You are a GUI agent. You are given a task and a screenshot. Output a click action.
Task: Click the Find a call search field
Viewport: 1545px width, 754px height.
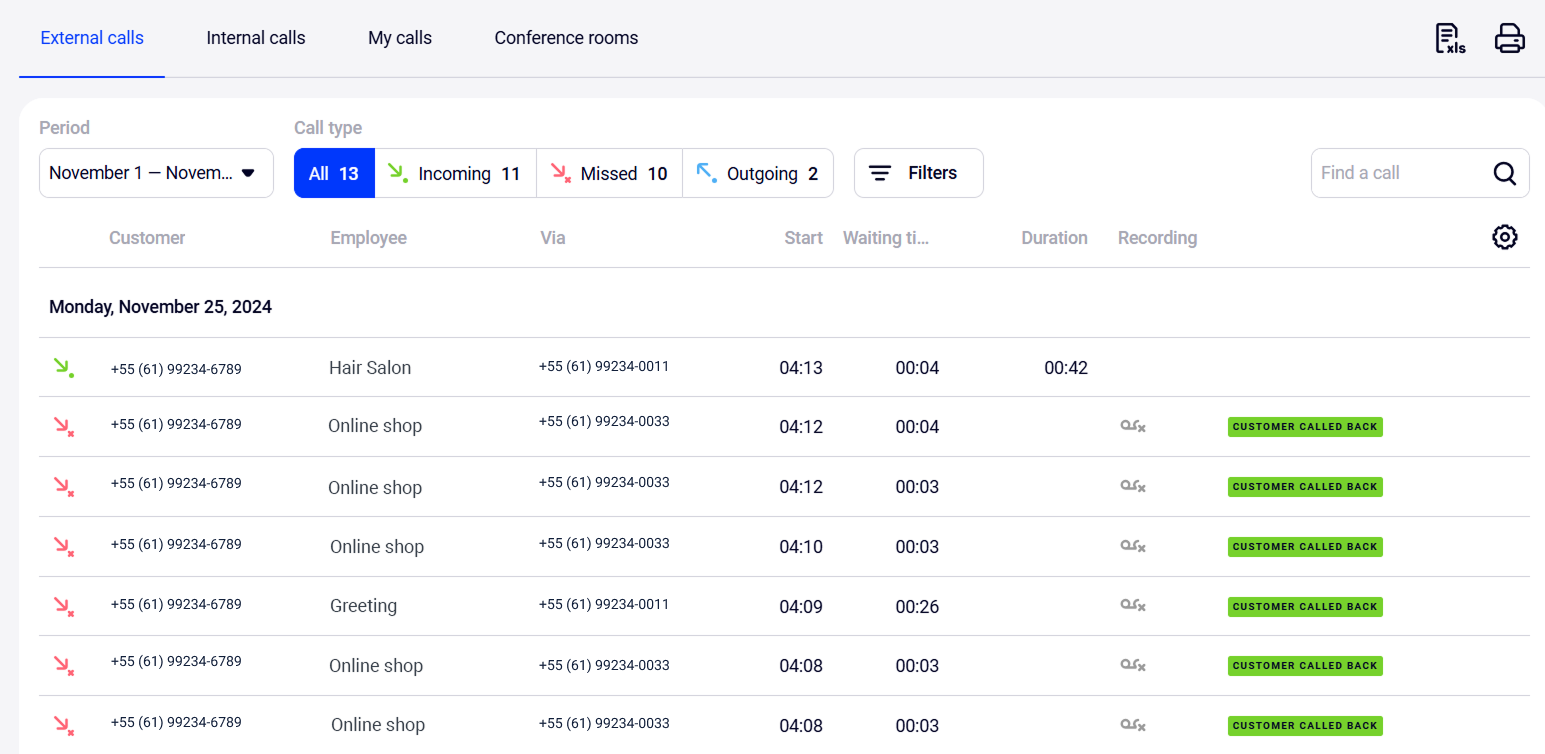coord(1400,173)
